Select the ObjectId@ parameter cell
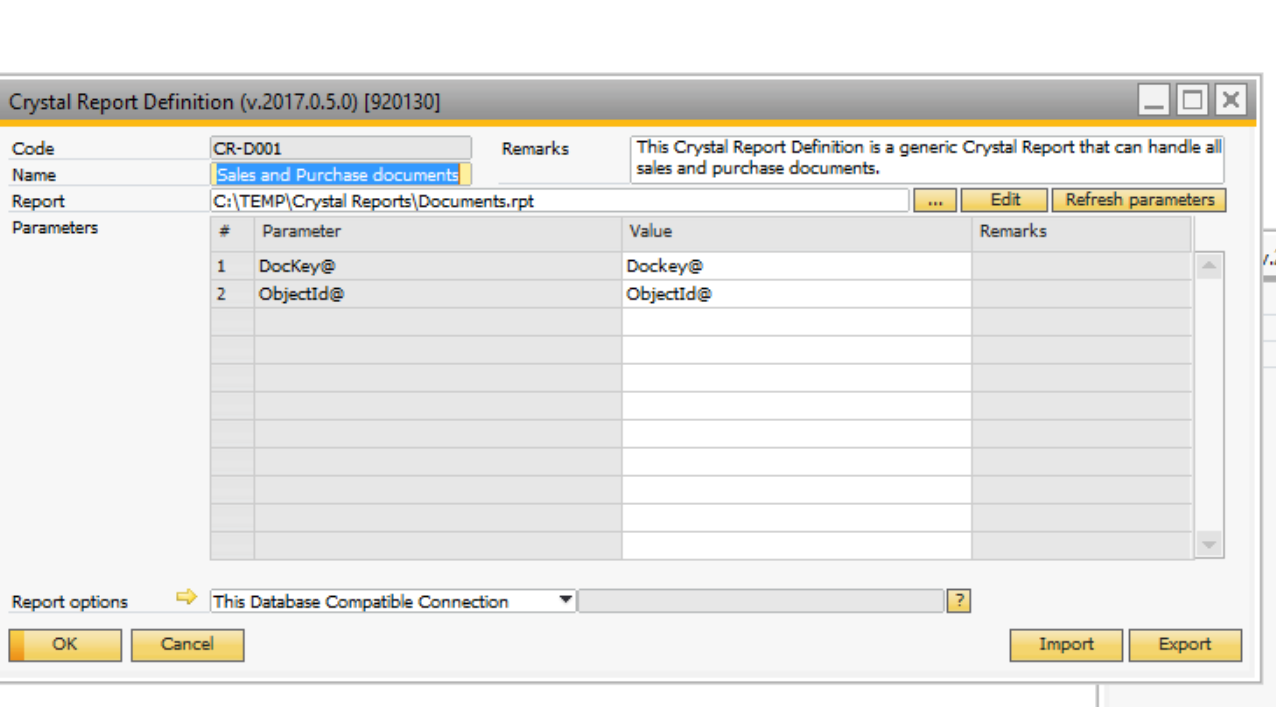 coord(438,294)
